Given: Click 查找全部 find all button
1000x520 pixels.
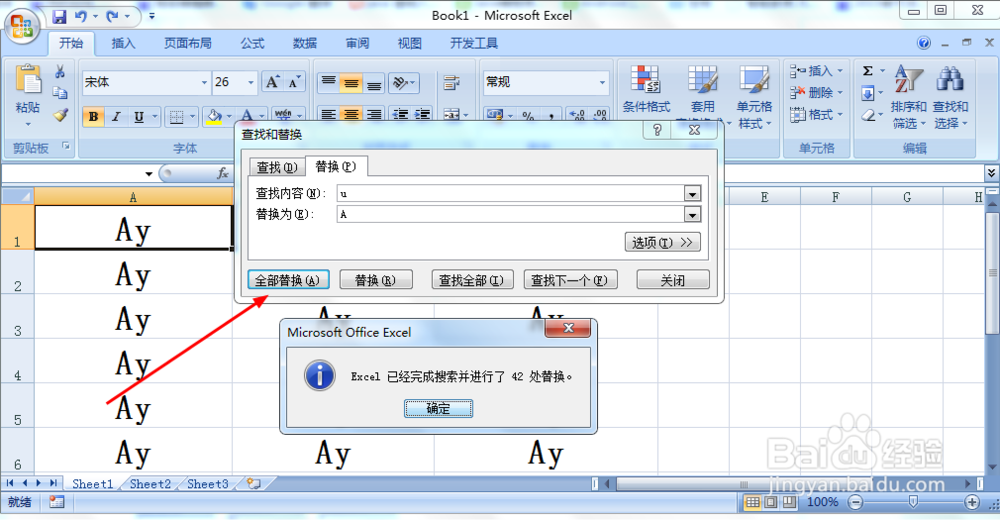Looking at the screenshot, I should click(472, 280).
